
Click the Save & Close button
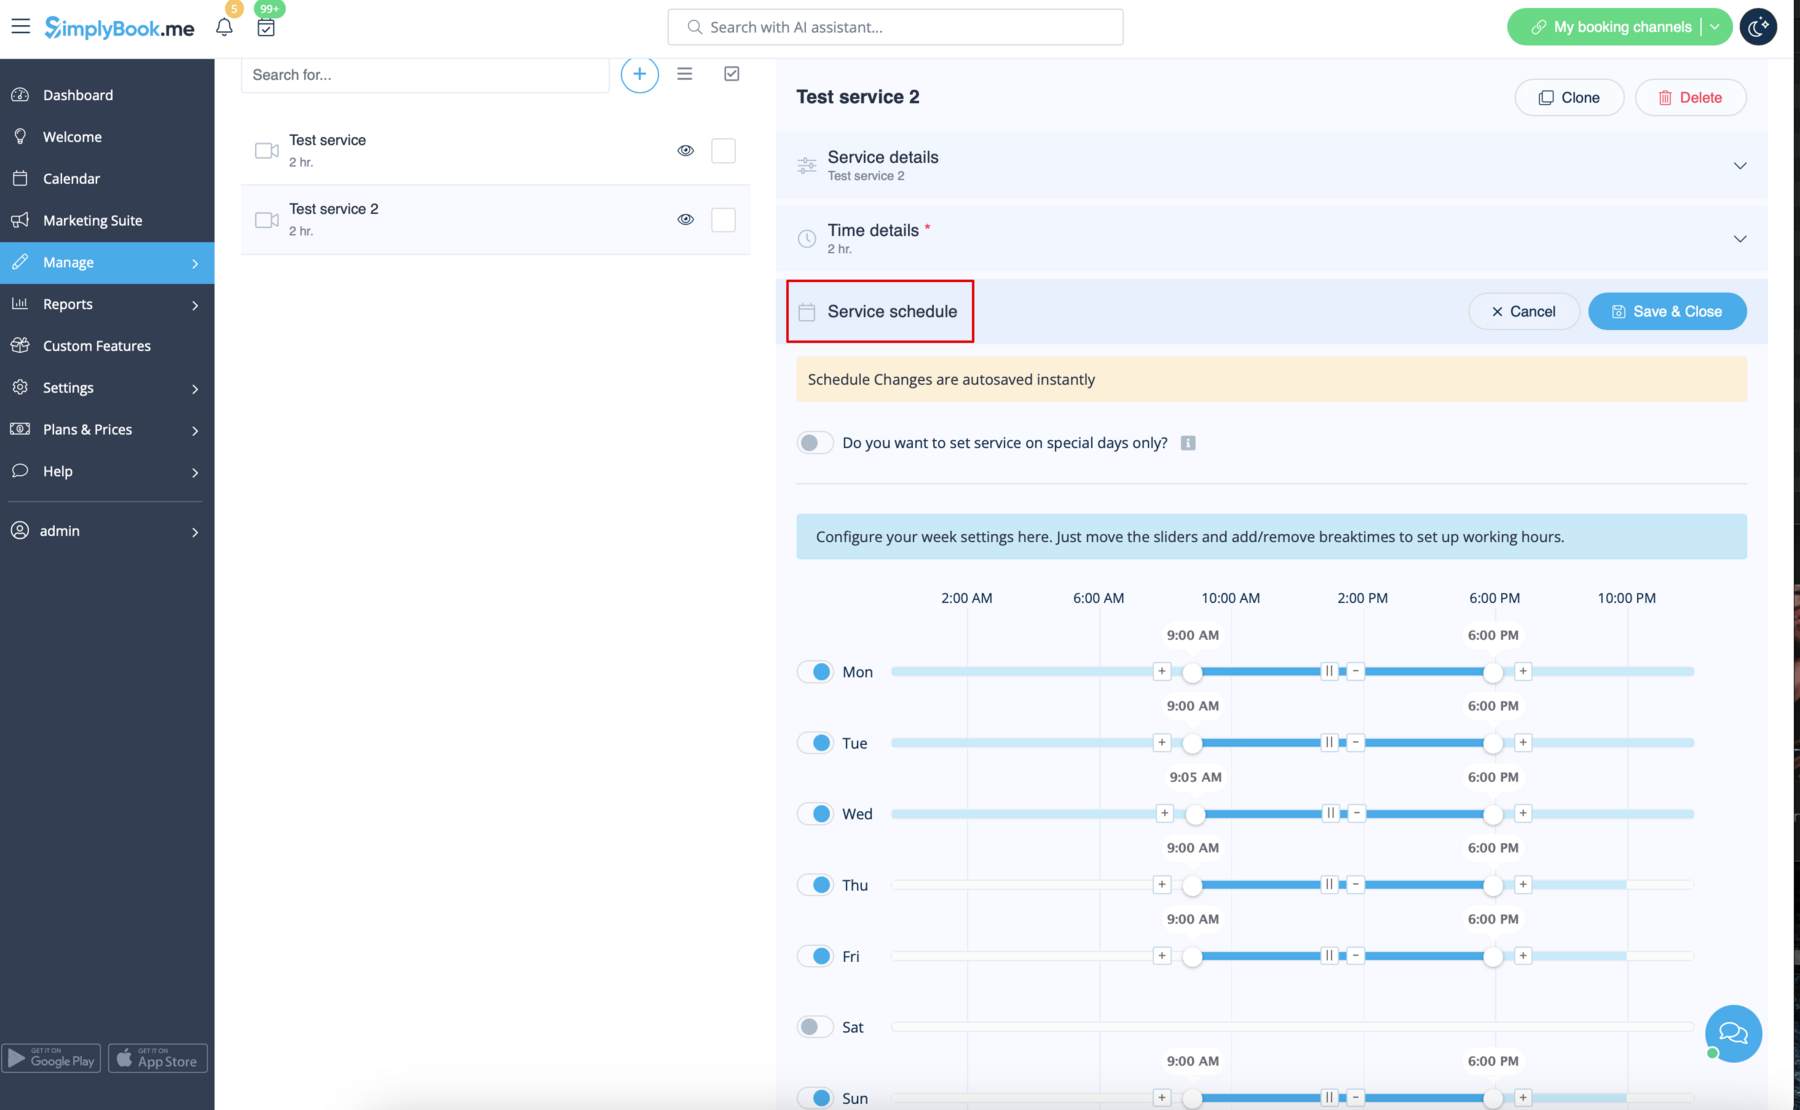(1666, 311)
